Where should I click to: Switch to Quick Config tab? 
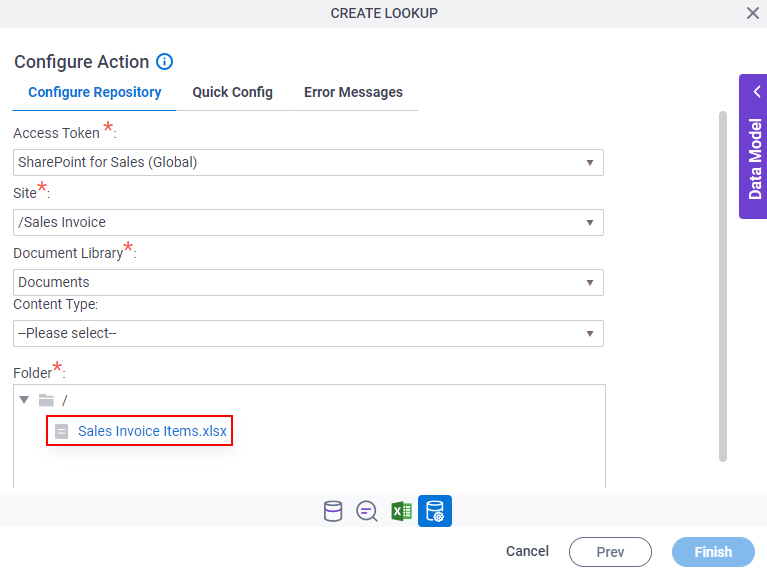232,92
